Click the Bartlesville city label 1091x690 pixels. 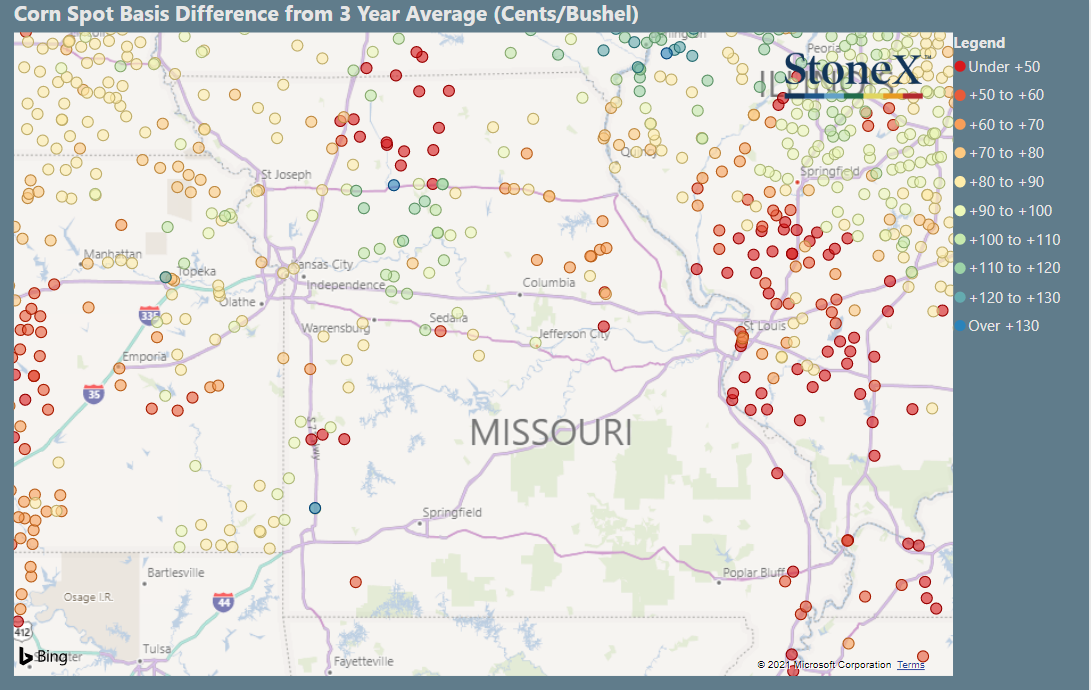point(176,572)
